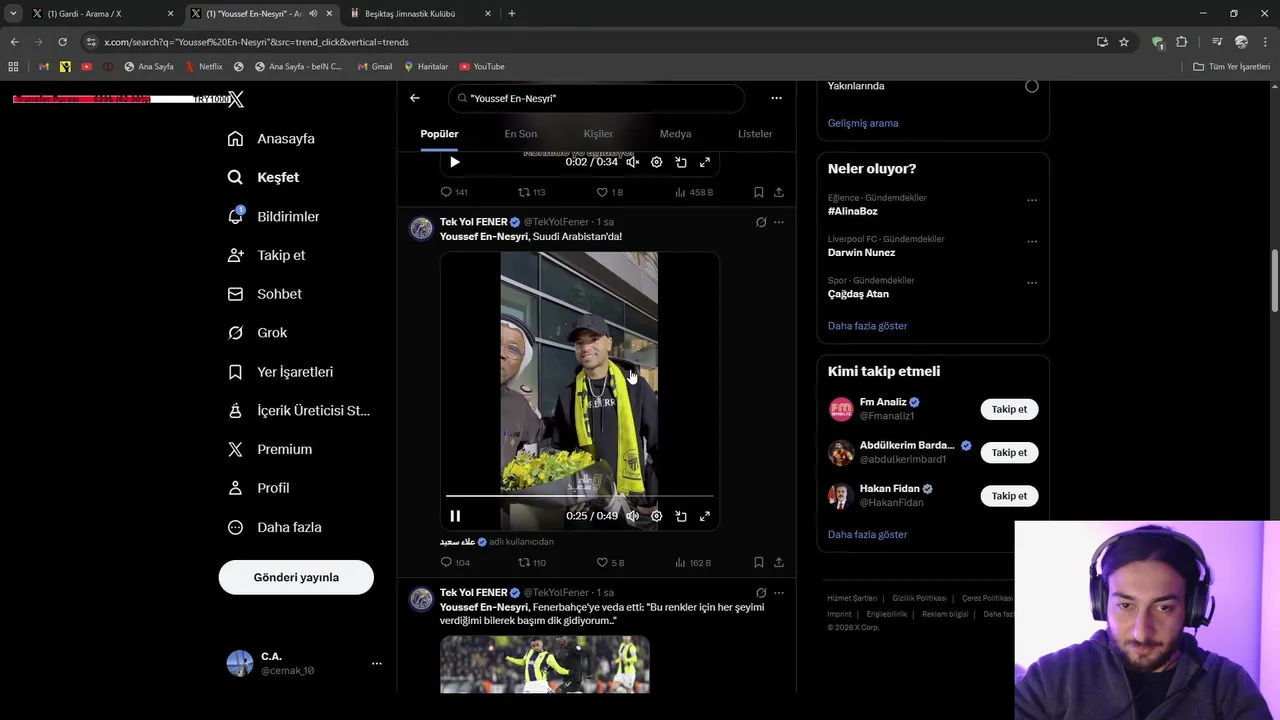Screen dimensions: 1280x720
Task: Open Keşfet in the sidebar
Action: point(264,177)
